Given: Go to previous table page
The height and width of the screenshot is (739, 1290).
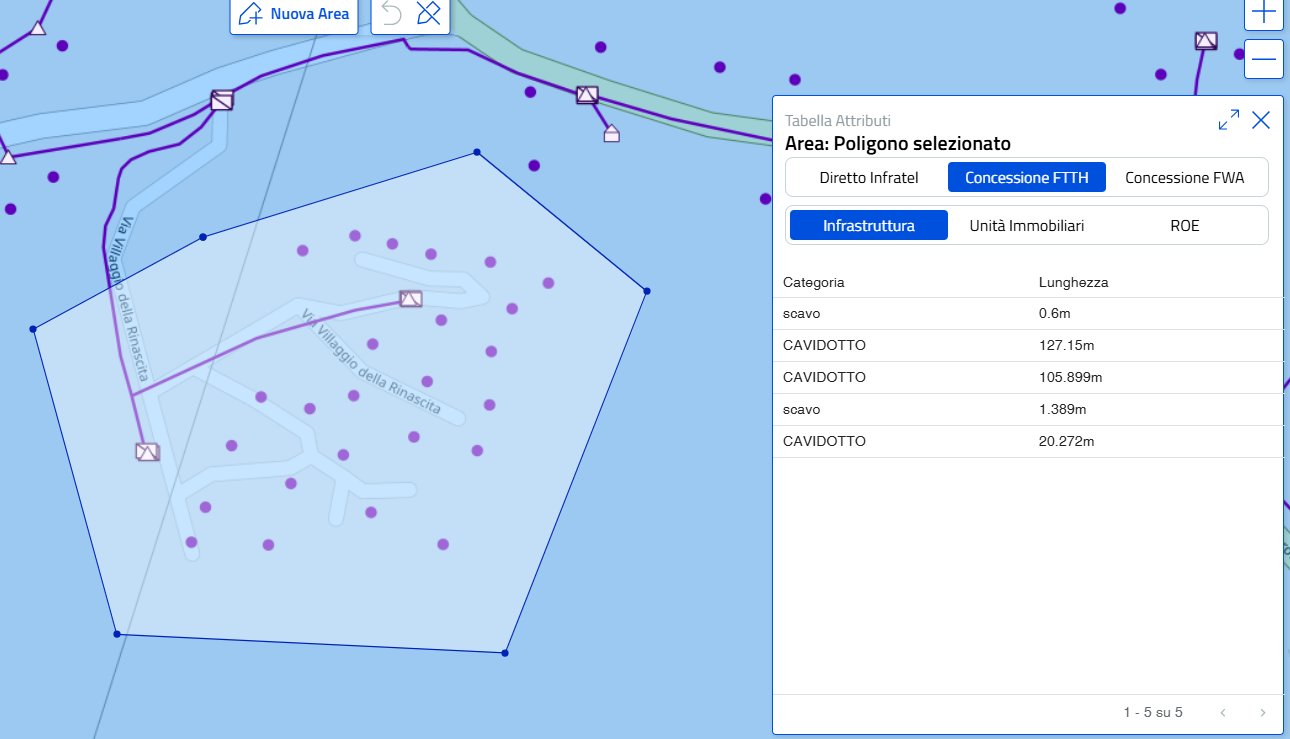Looking at the screenshot, I should click(x=1222, y=713).
